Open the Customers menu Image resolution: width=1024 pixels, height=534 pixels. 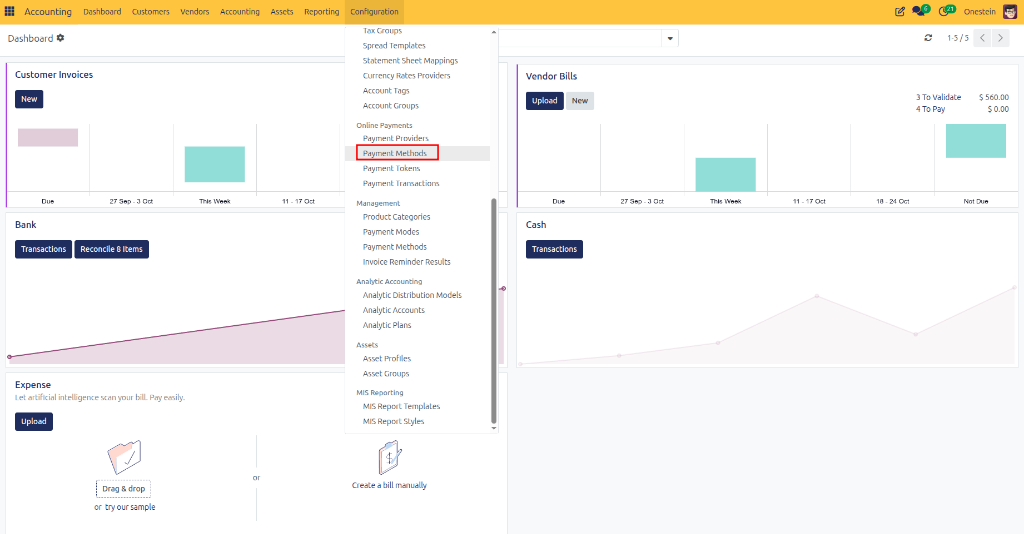150,12
